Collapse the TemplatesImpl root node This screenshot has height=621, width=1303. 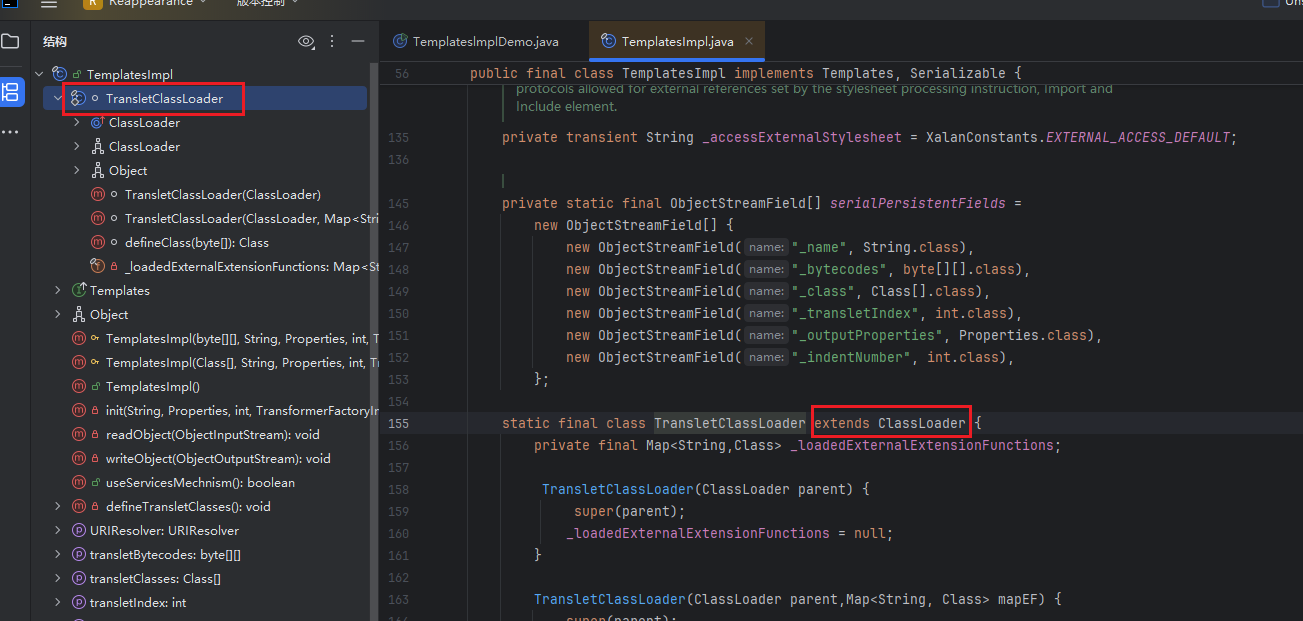(x=39, y=75)
